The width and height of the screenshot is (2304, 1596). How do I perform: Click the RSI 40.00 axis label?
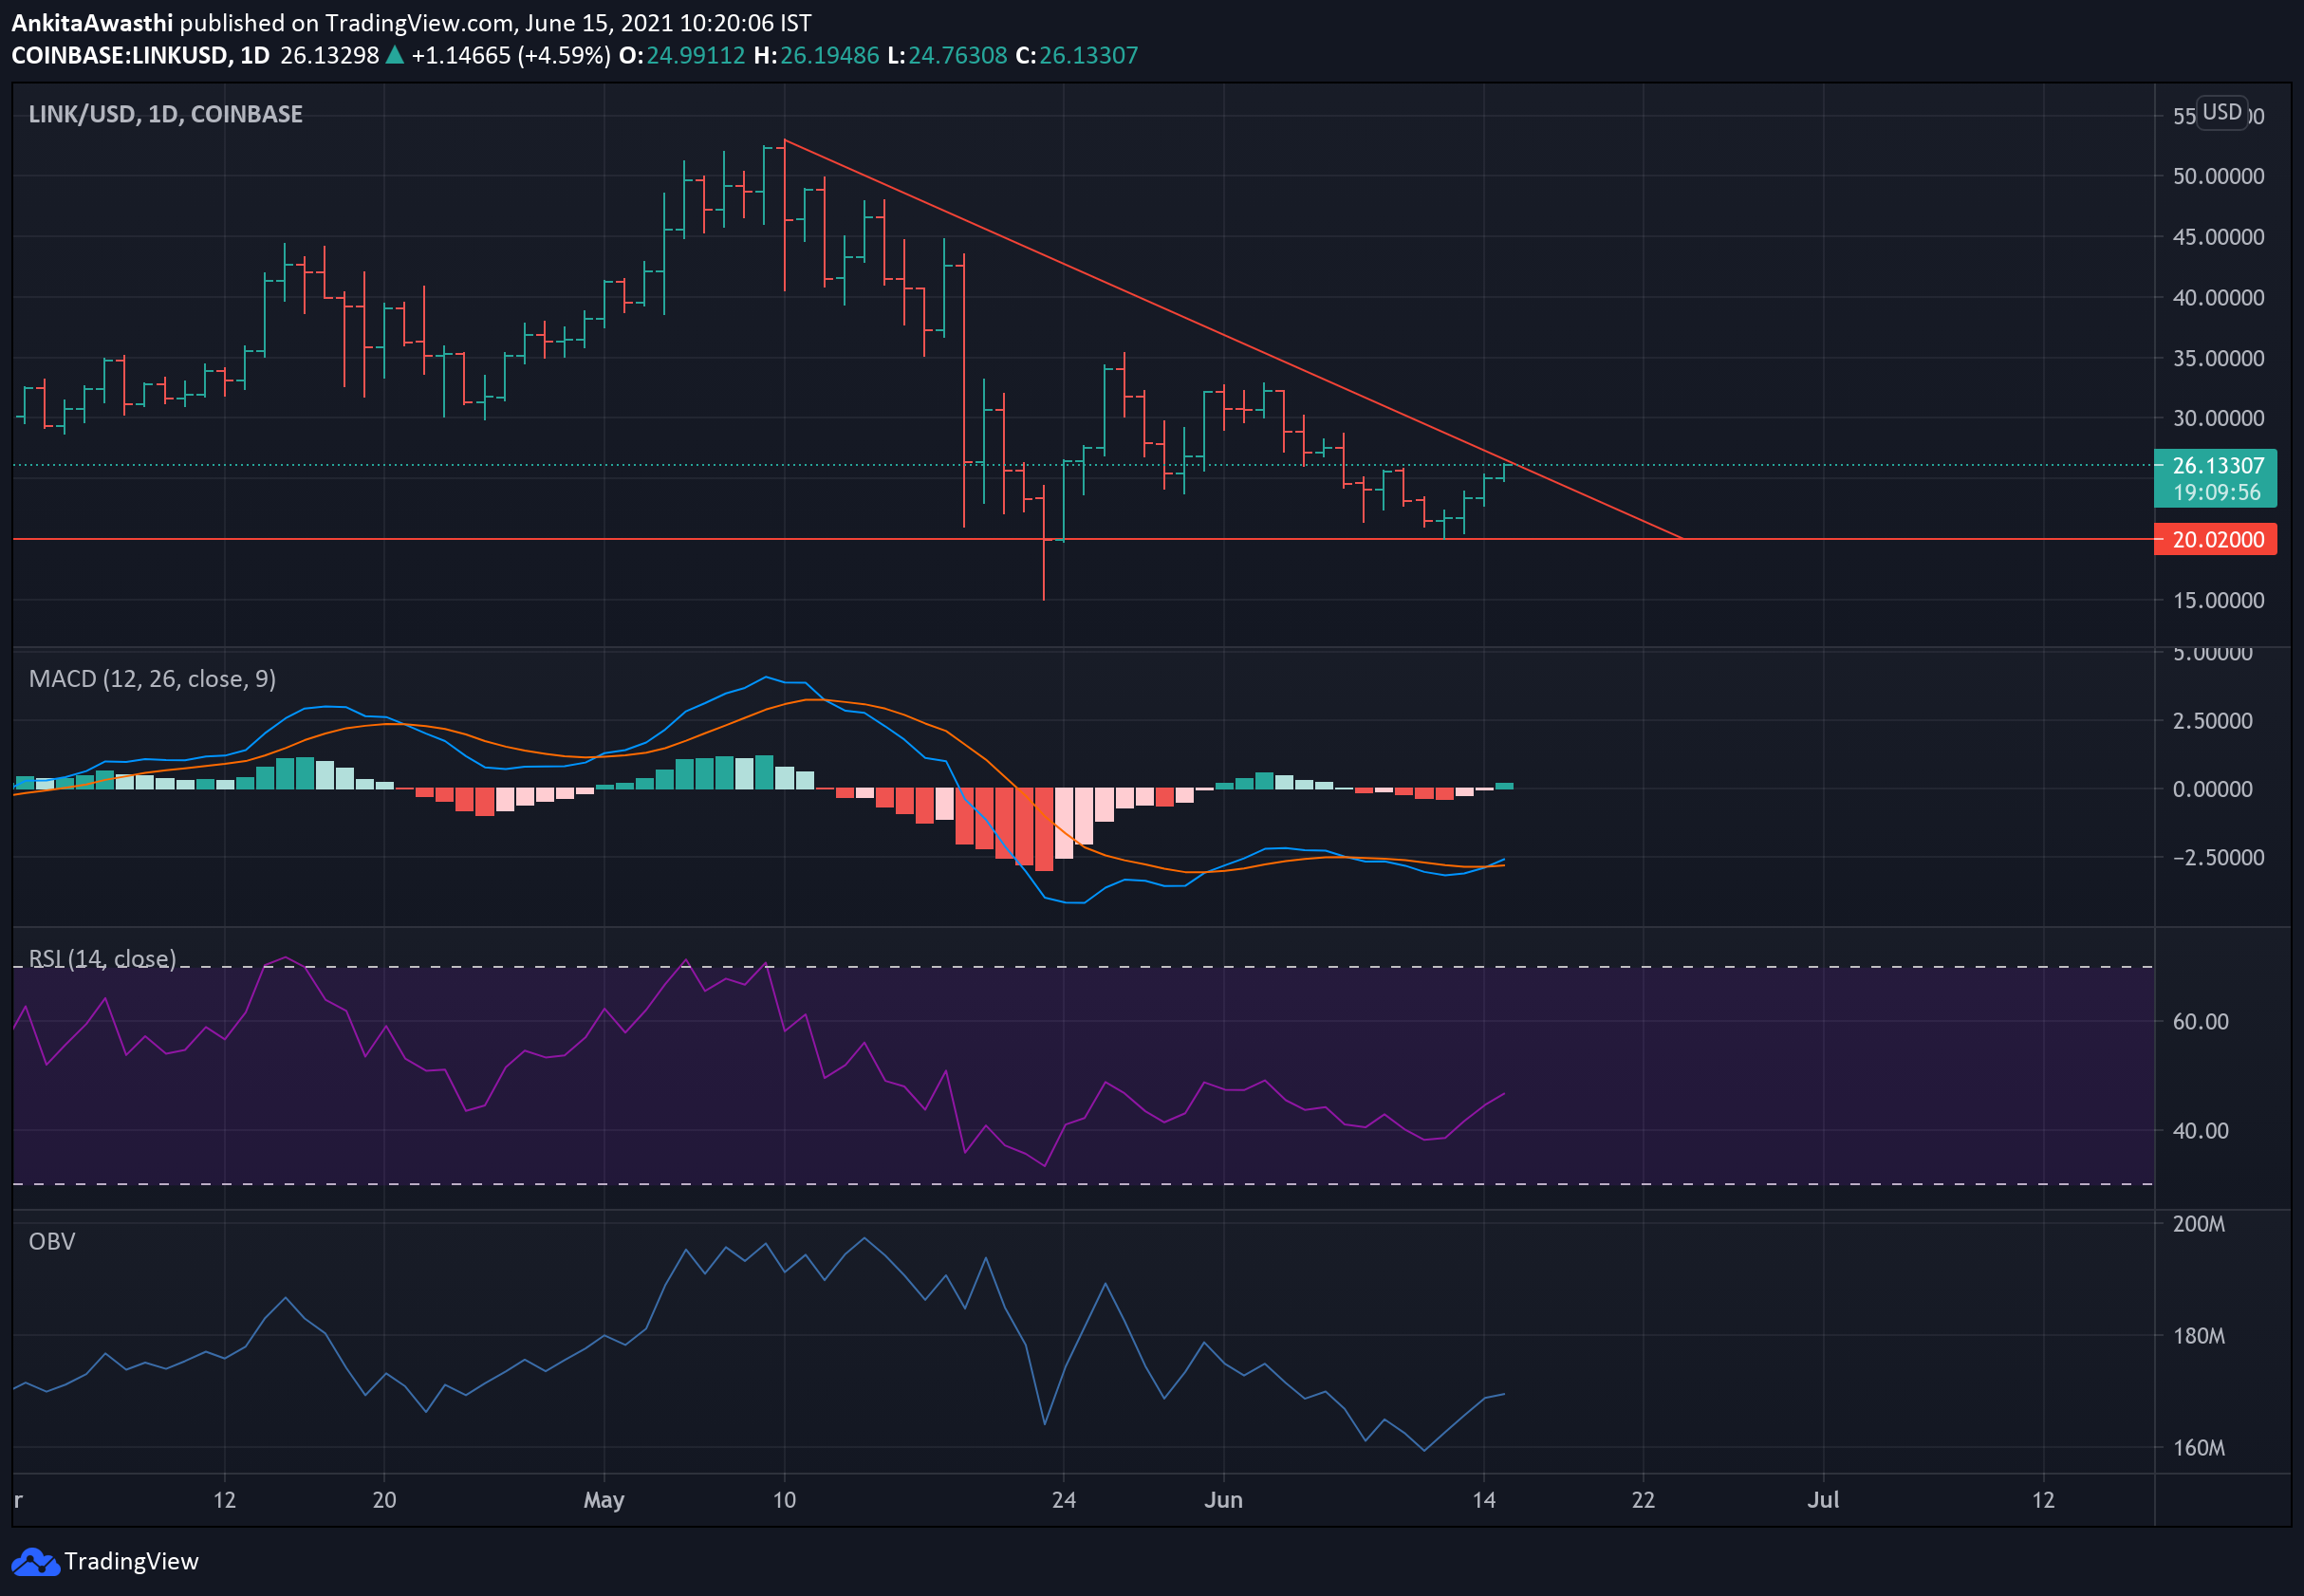pos(2200,1131)
